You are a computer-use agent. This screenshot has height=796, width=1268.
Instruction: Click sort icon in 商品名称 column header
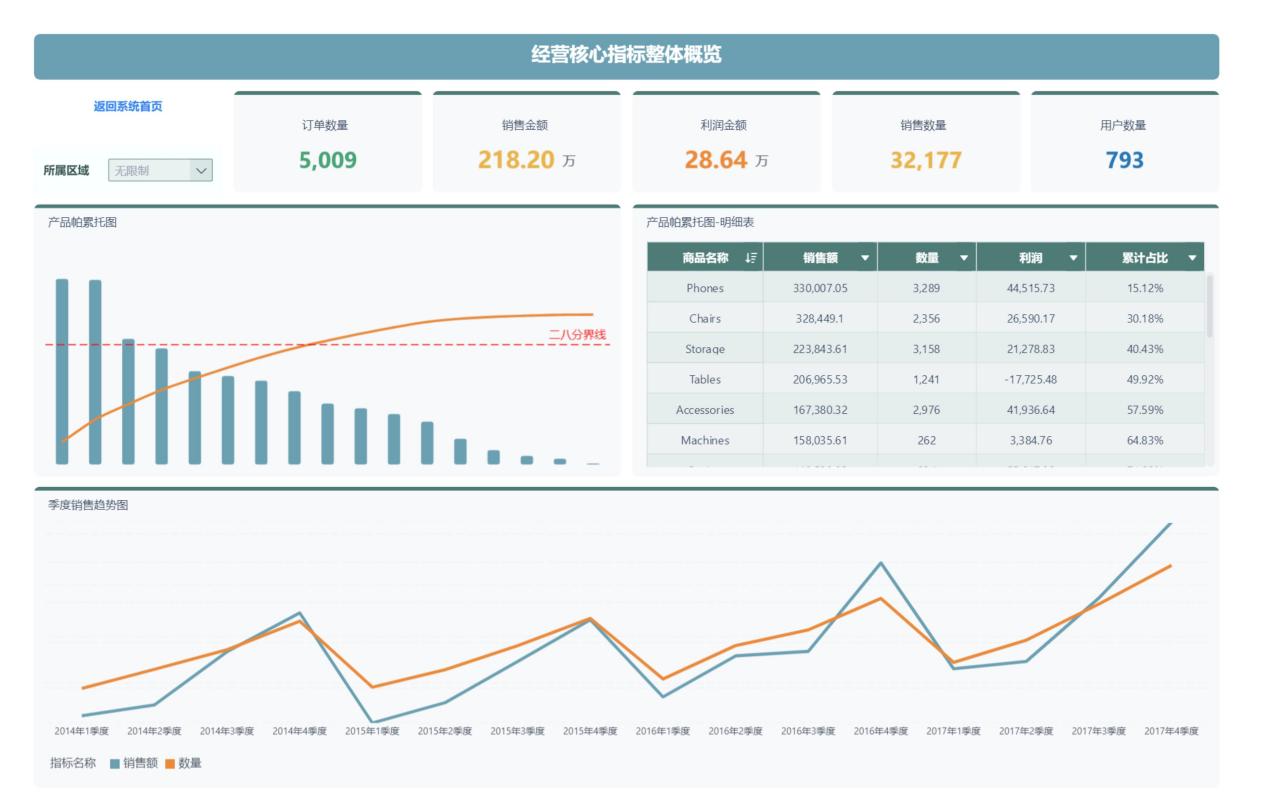751,258
